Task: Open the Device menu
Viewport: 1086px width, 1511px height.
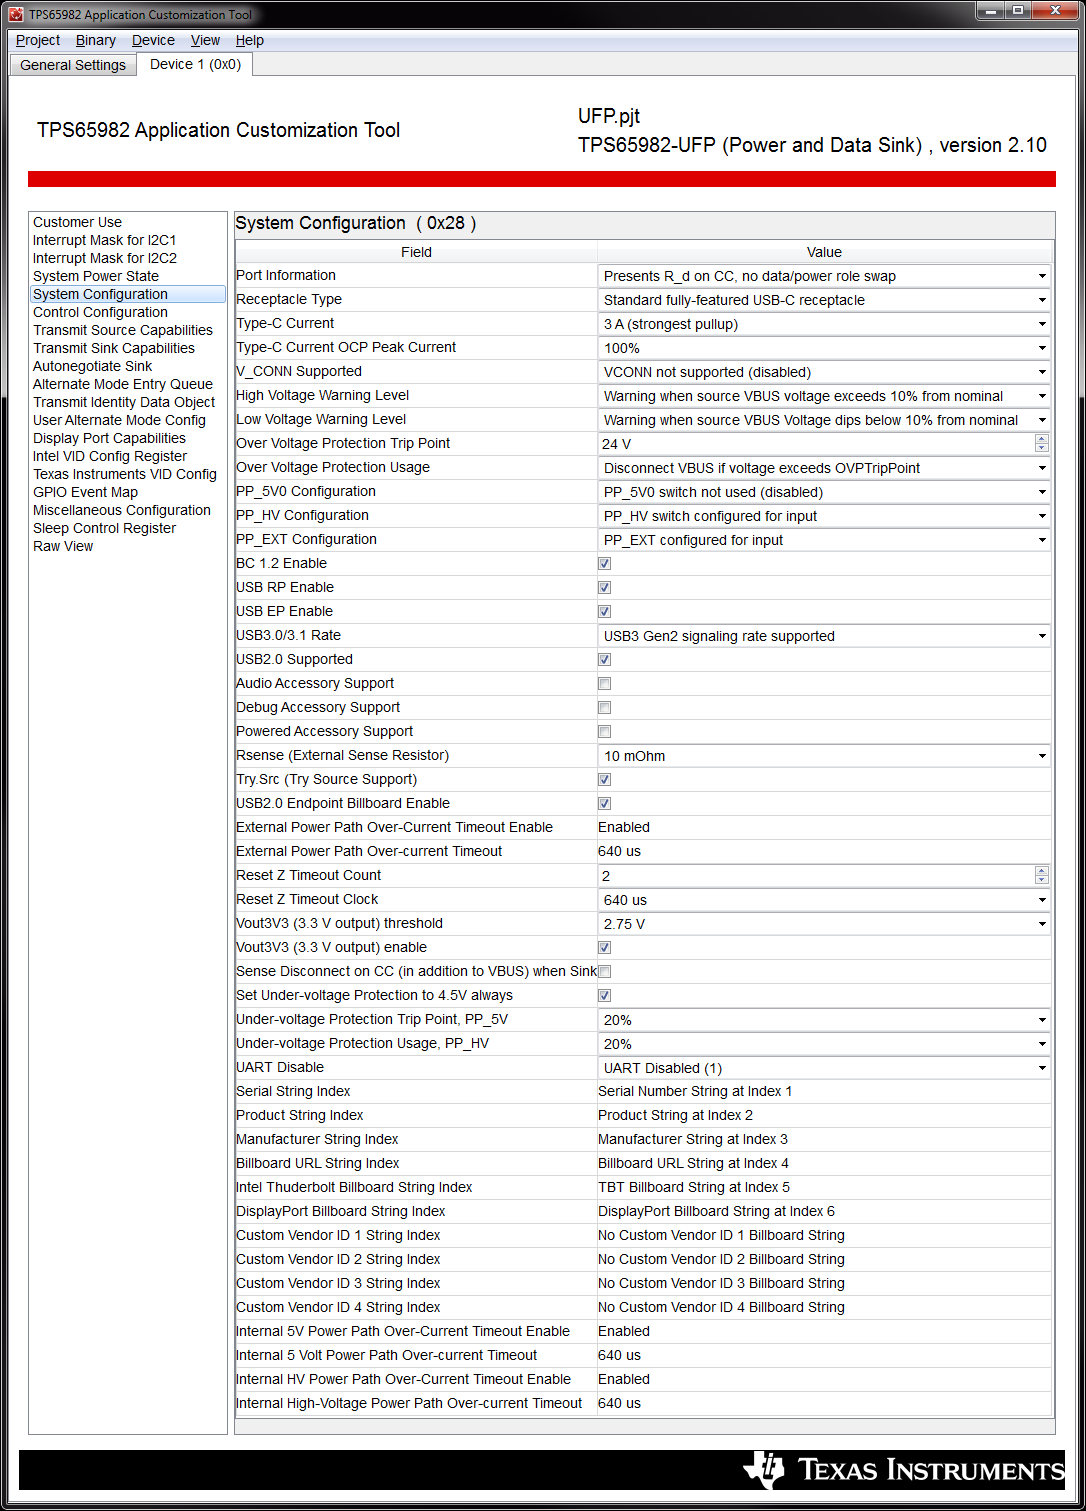Action: coord(153,40)
